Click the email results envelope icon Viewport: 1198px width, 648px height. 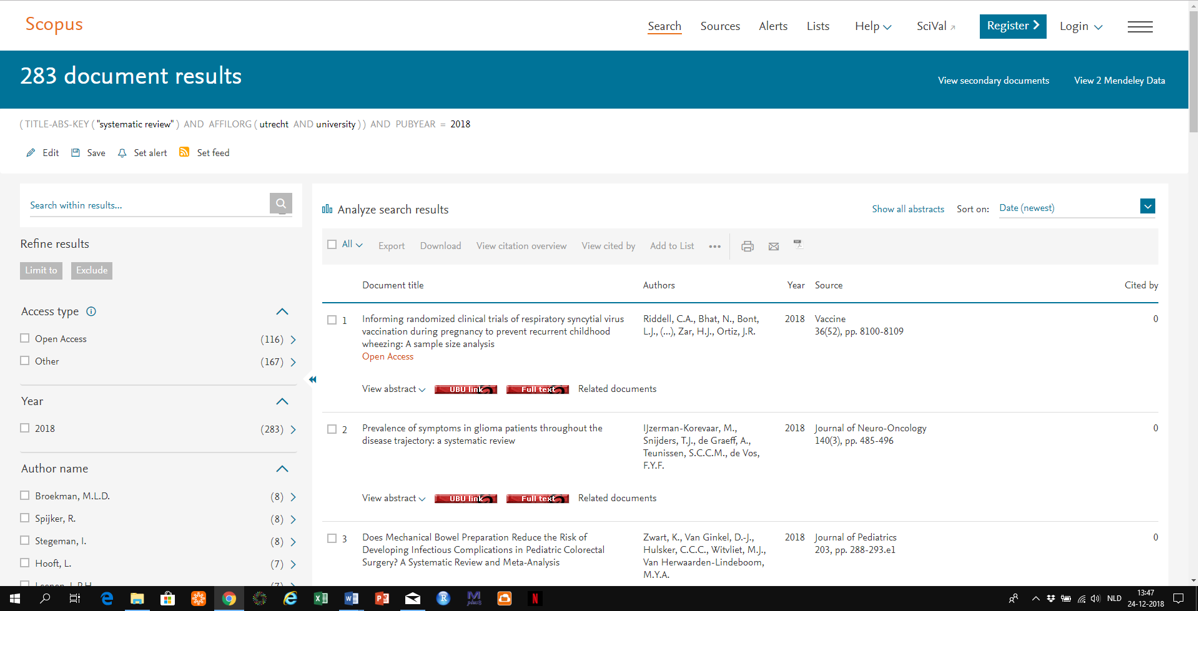tap(773, 246)
